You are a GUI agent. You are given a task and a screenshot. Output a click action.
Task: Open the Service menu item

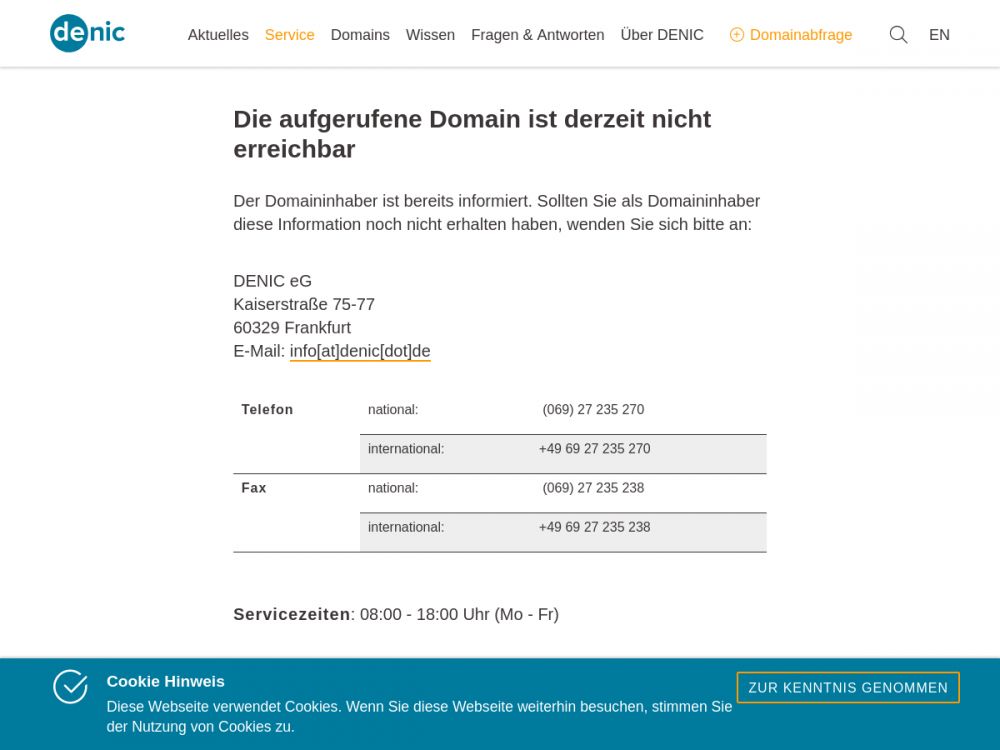[289, 35]
